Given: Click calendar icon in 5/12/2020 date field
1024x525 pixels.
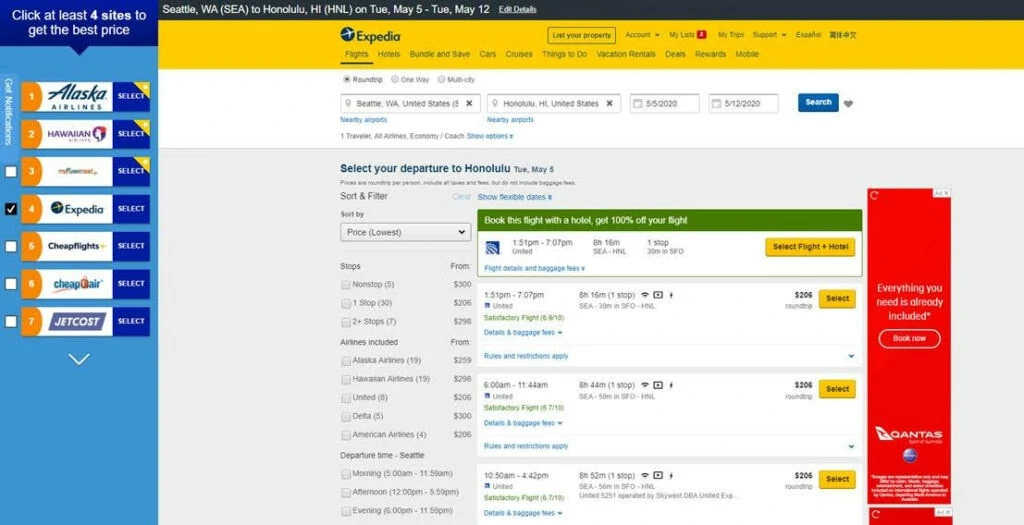Looking at the screenshot, I should (x=716, y=104).
